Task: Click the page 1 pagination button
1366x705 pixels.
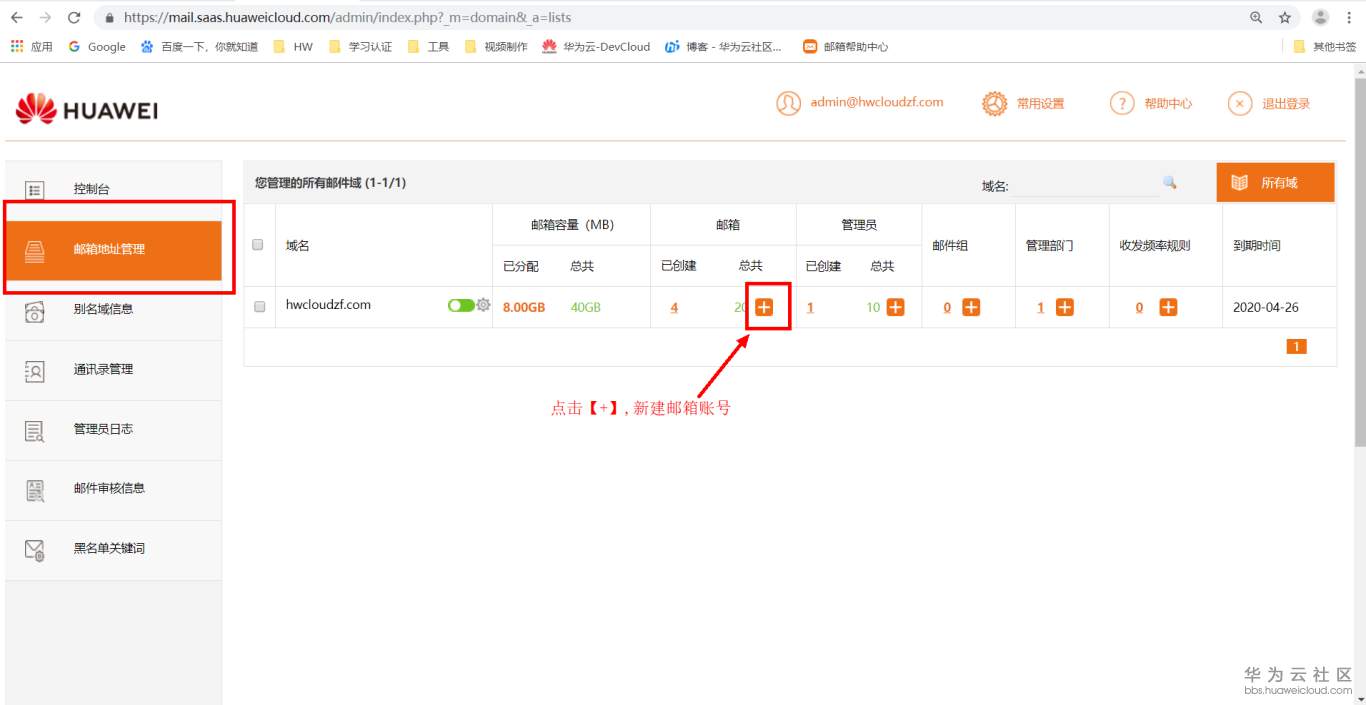Action: (1296, 346)
